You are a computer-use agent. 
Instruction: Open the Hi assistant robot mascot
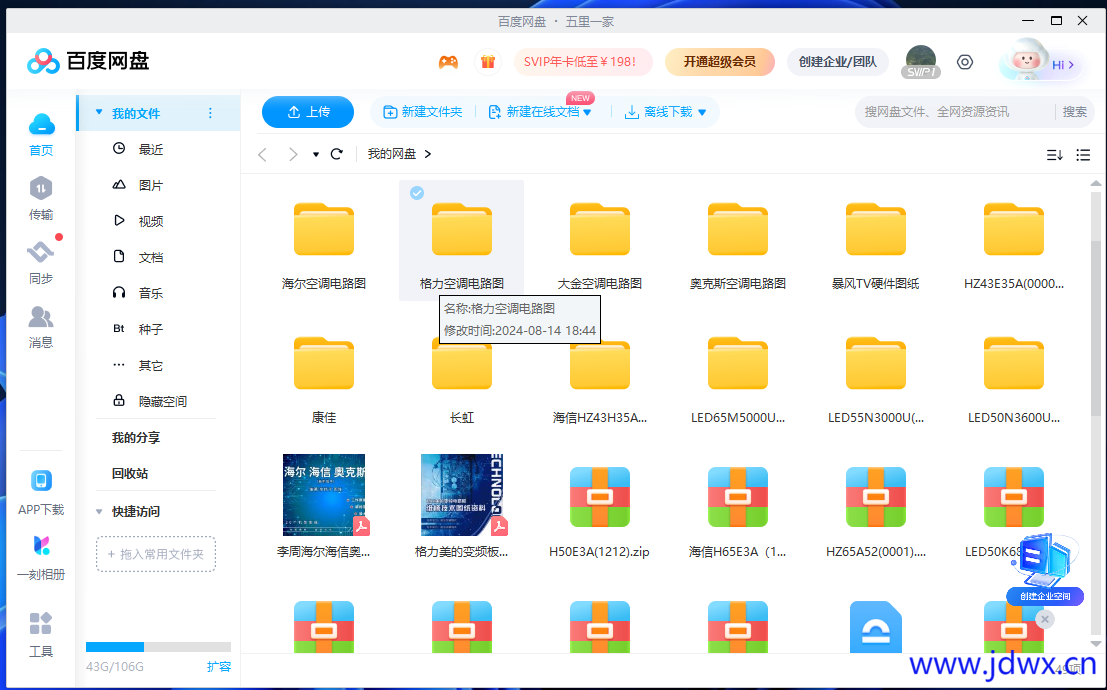1039,62
